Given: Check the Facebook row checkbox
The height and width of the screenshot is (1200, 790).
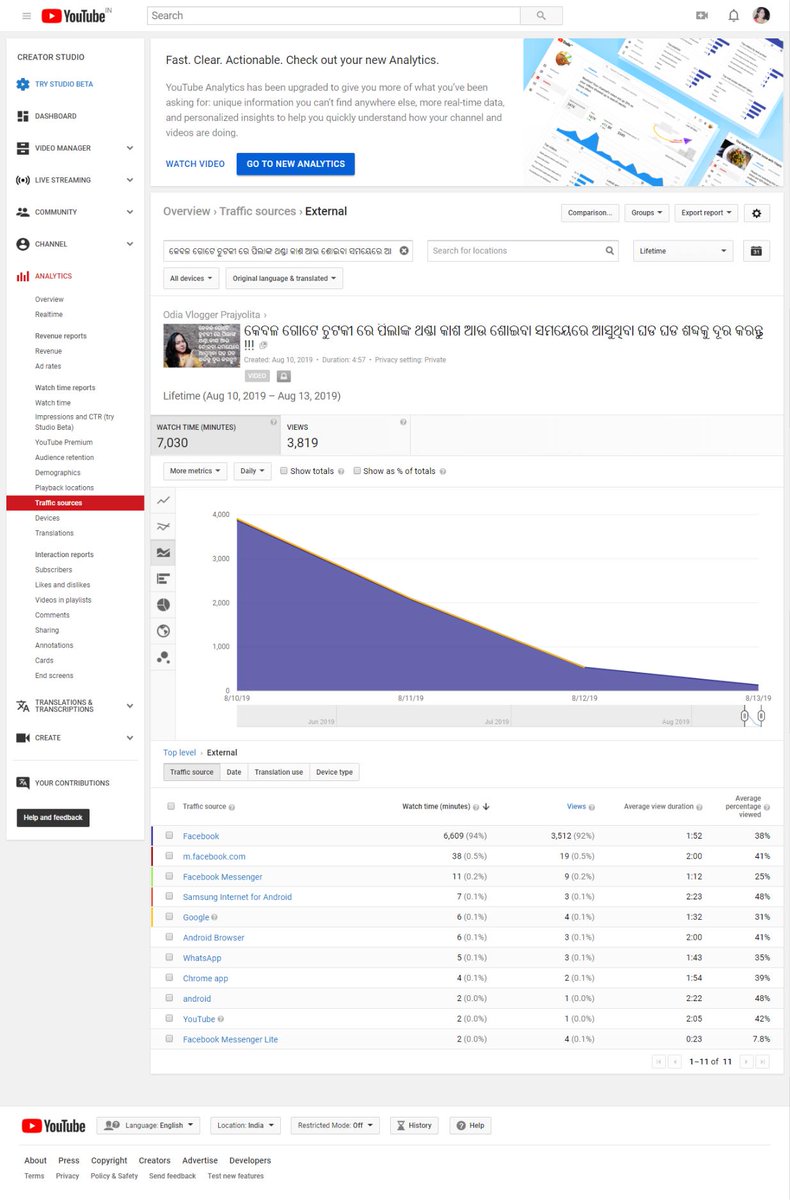Looking at the screenshot, I should [x=170, y=836].
